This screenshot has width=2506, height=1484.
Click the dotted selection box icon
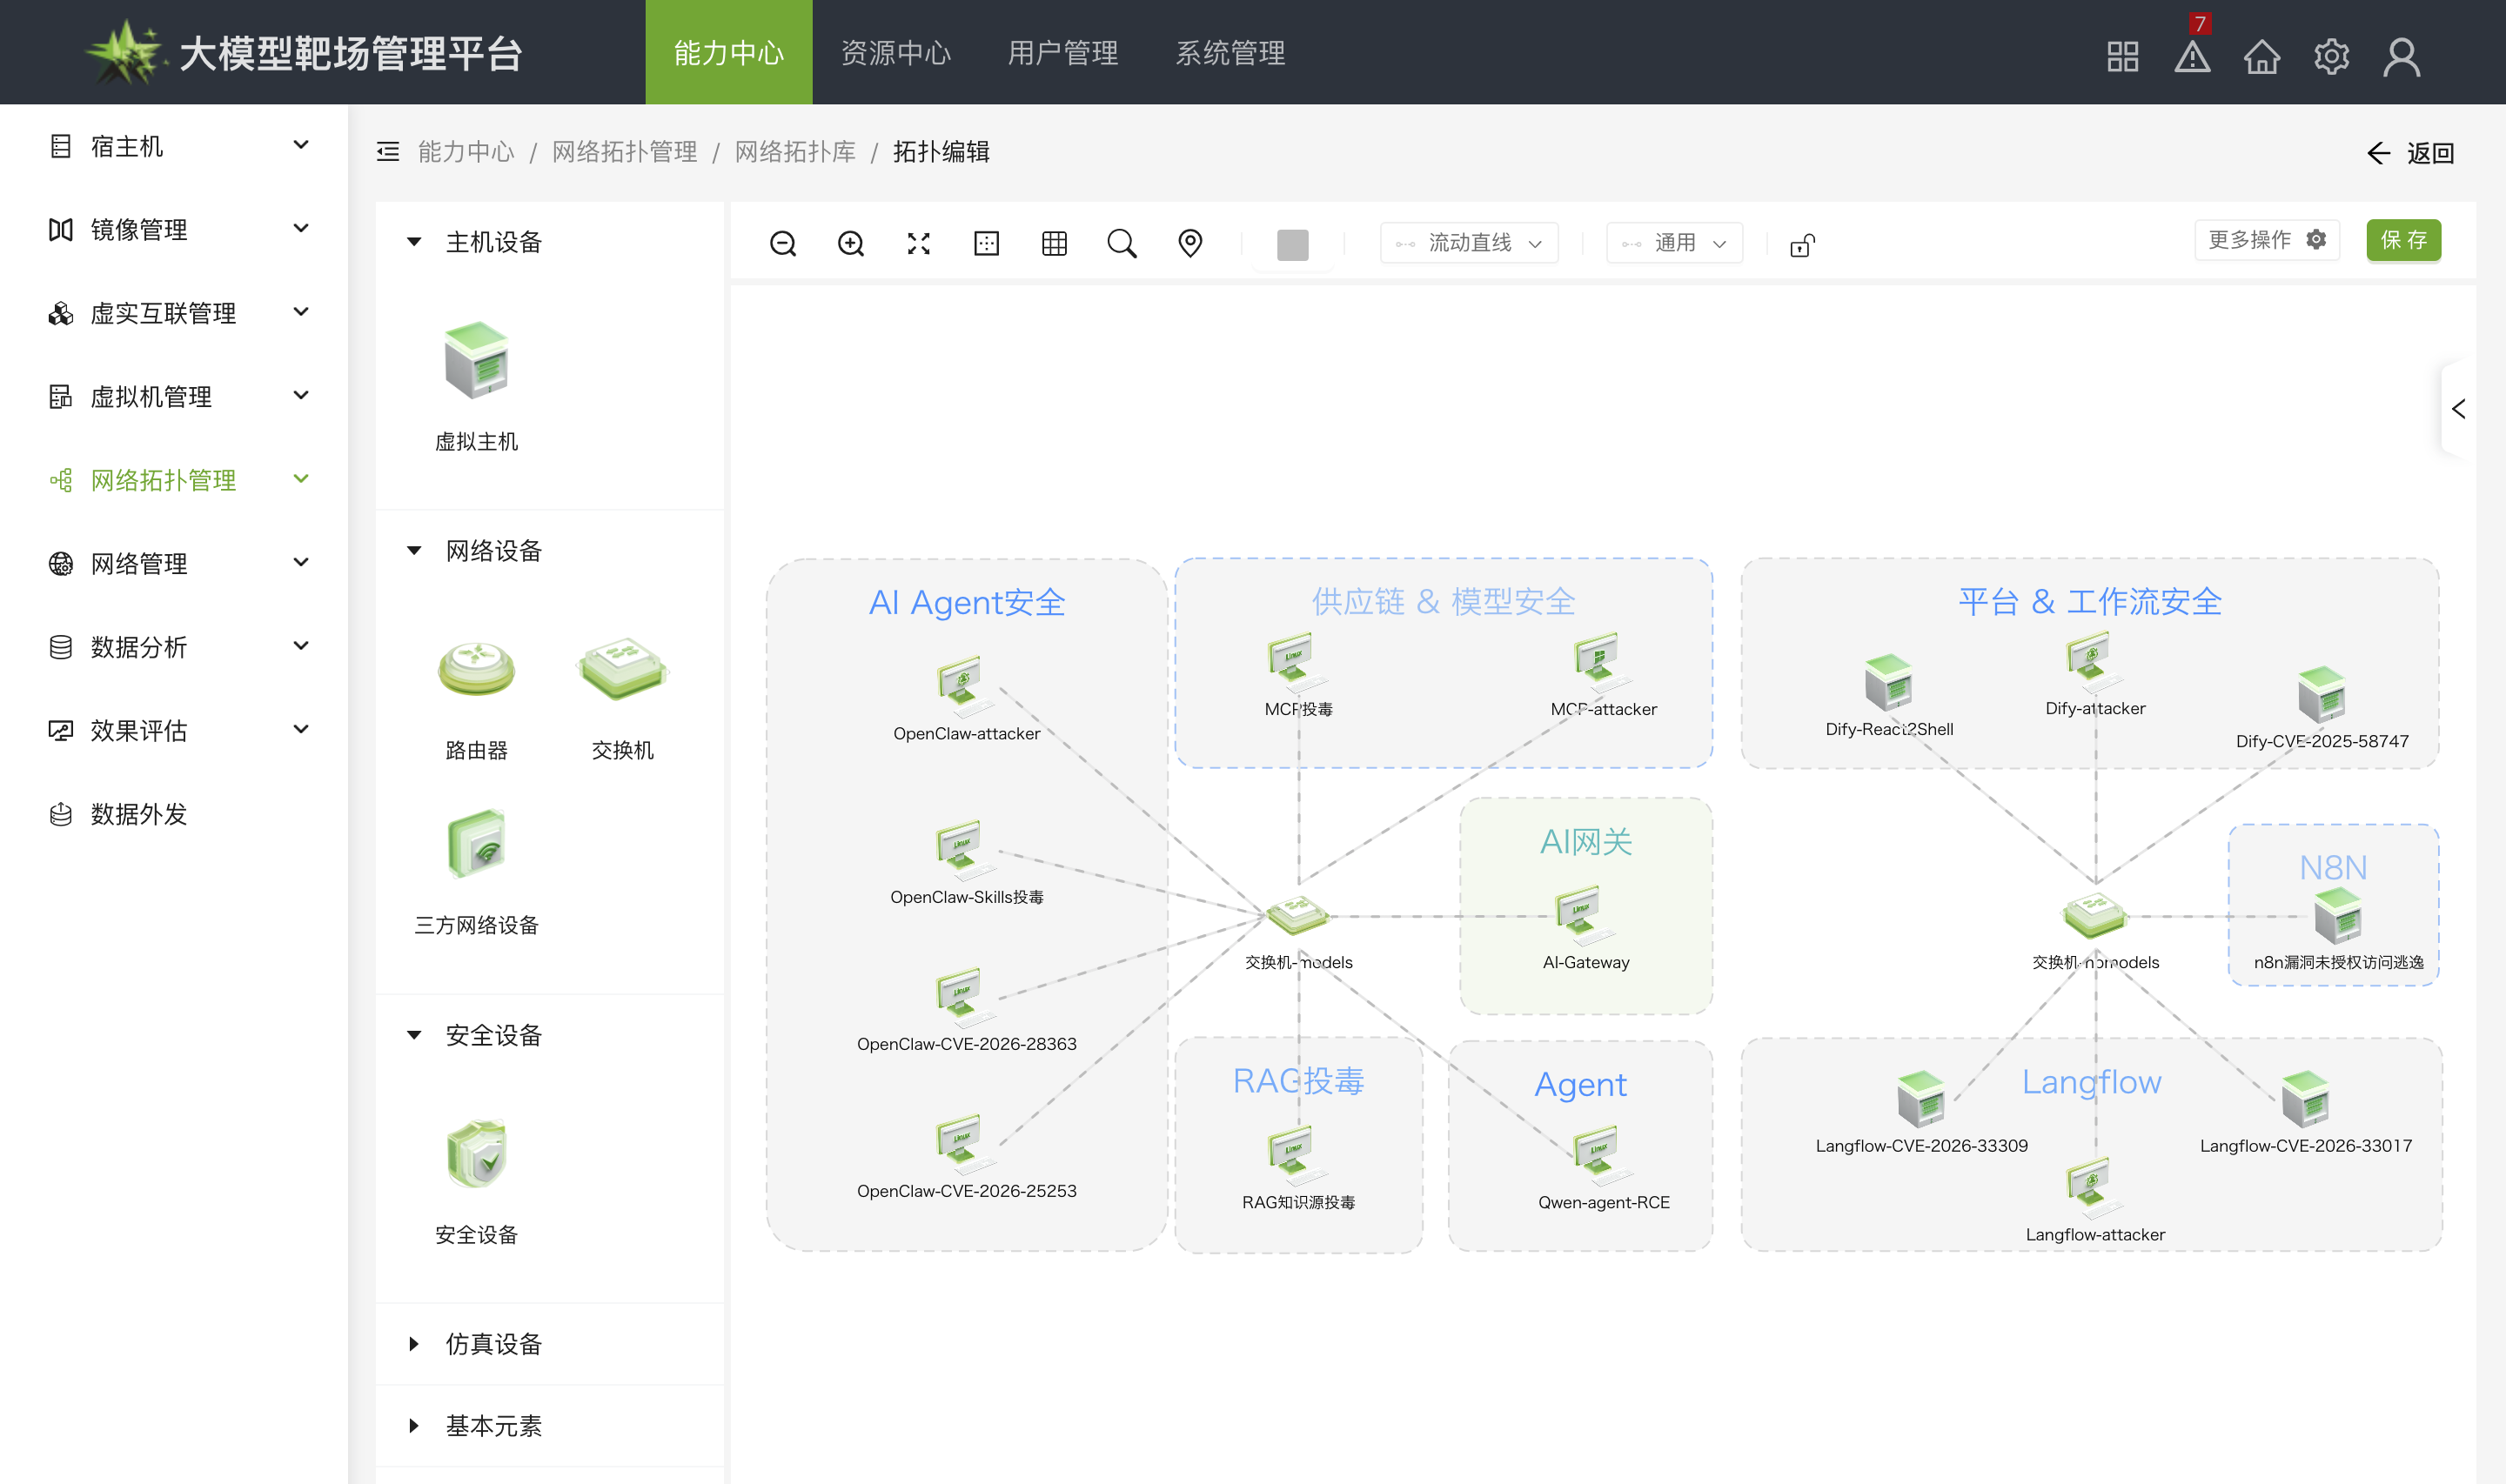[x=987, y=243]
